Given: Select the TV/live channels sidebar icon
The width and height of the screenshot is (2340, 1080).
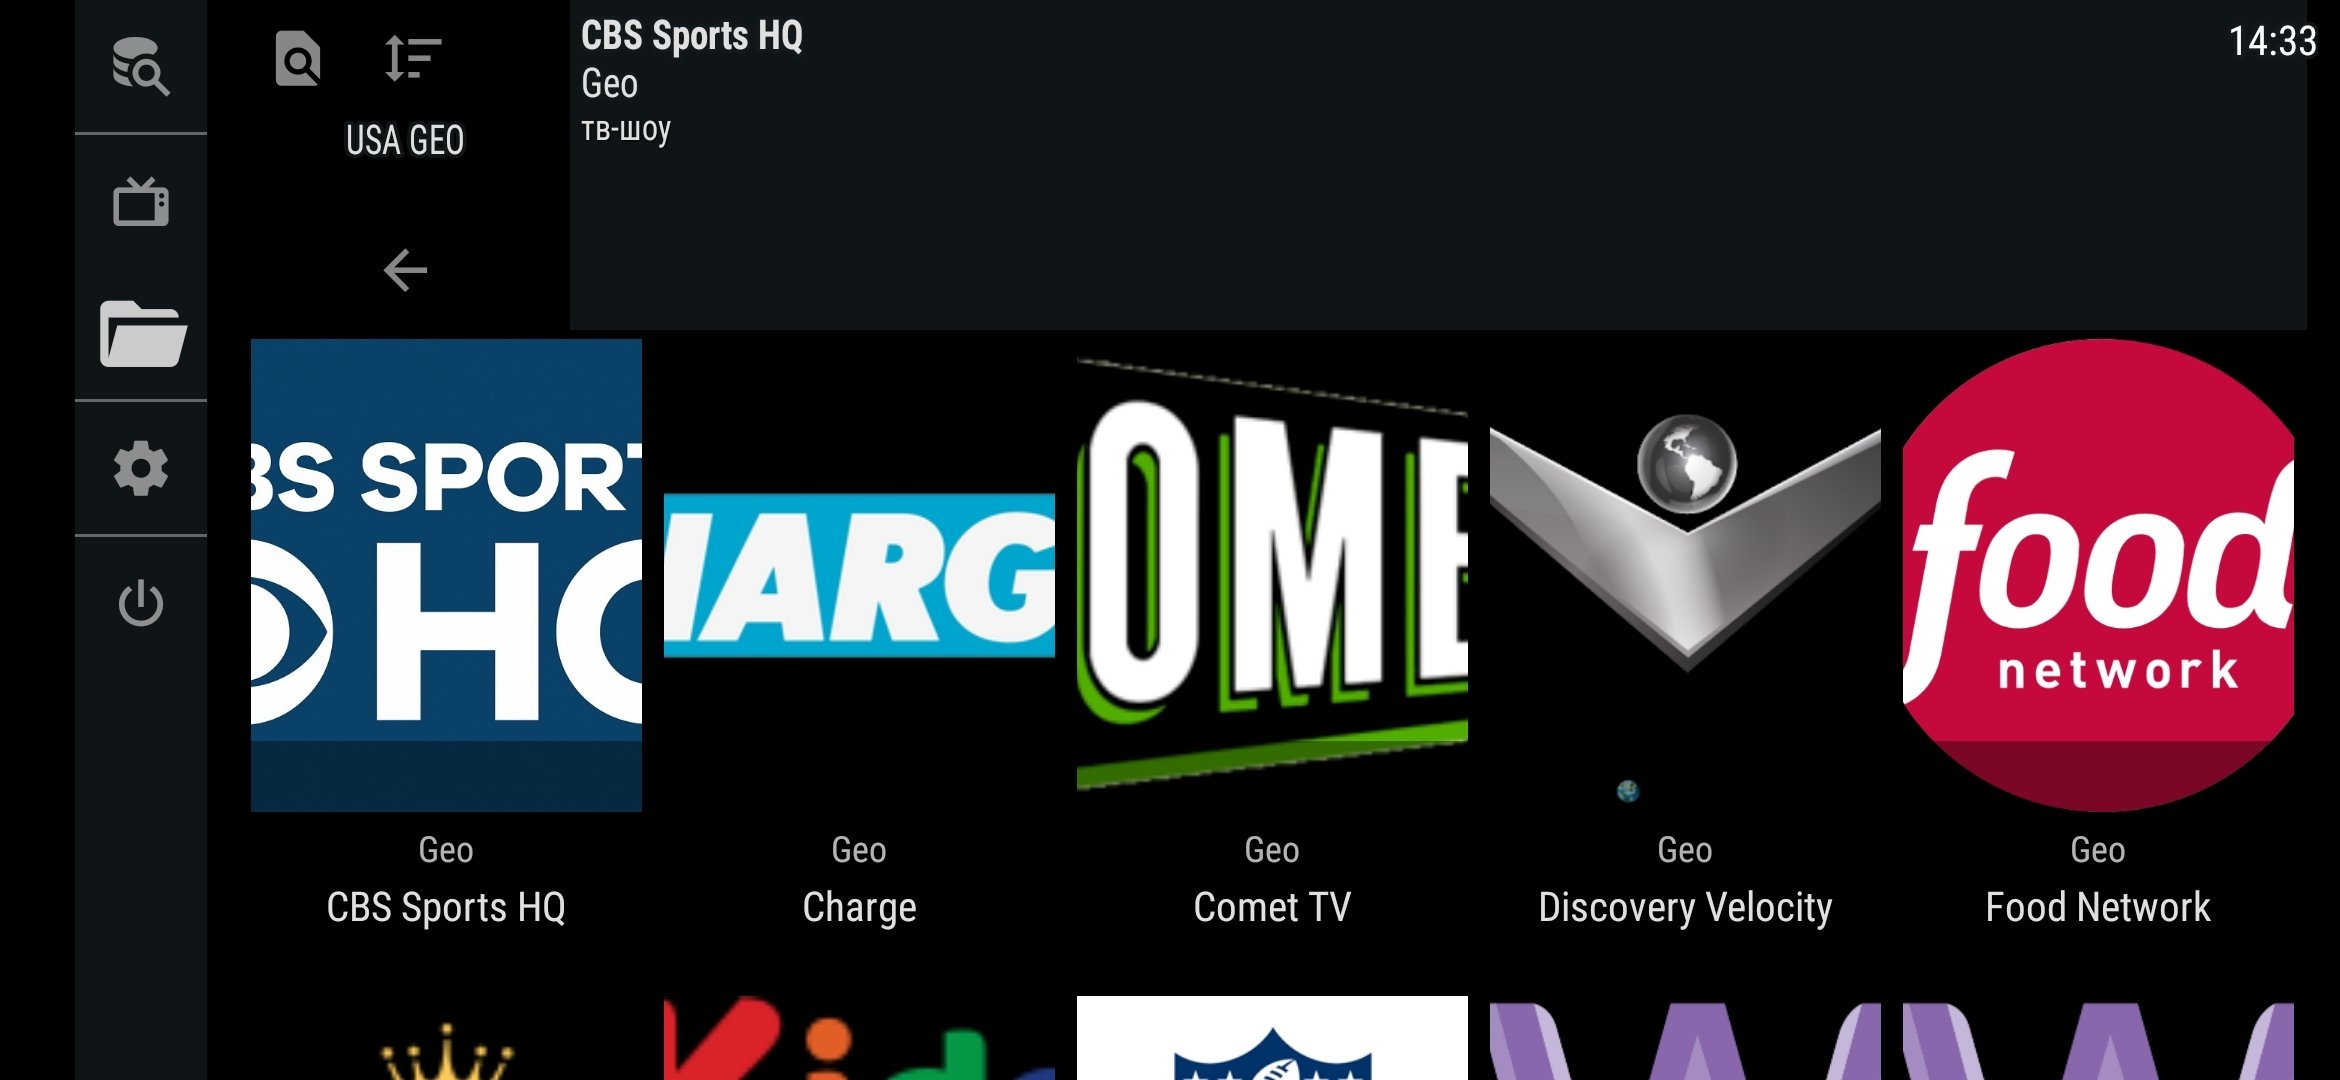Looking at the screenshot, I should click(142, 200).
